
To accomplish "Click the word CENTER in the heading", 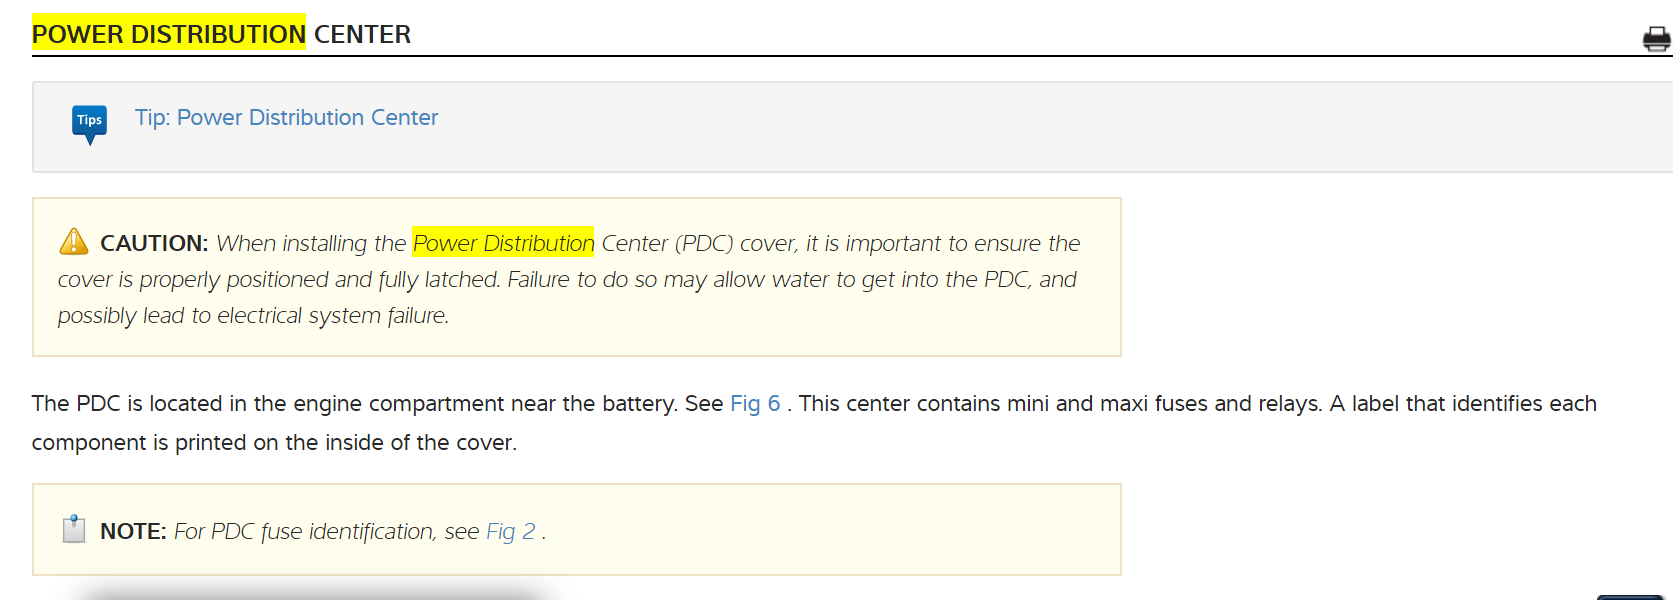I will click(362, 34).
